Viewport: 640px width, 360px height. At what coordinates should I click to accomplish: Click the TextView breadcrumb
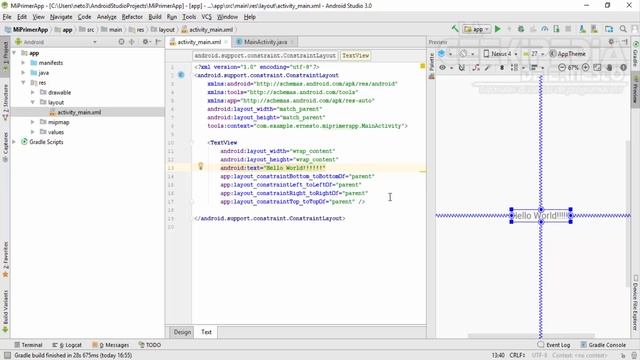pyautogui.click(x=356, y=56)
